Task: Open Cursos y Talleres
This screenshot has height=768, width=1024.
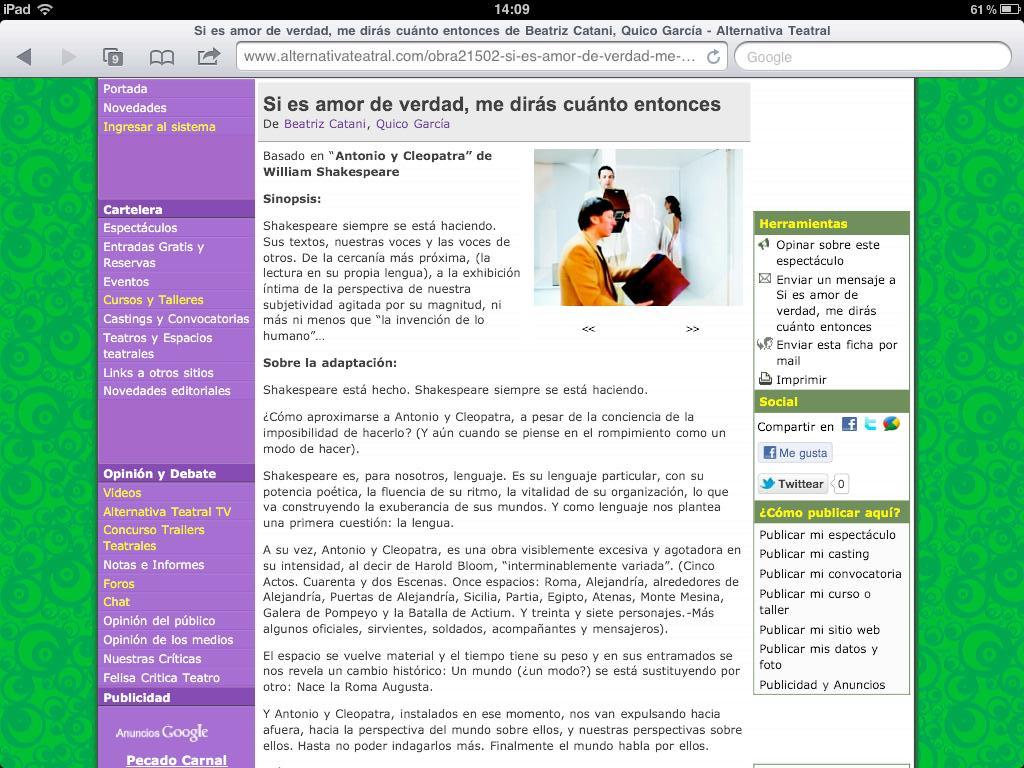Action: point(153,300)
